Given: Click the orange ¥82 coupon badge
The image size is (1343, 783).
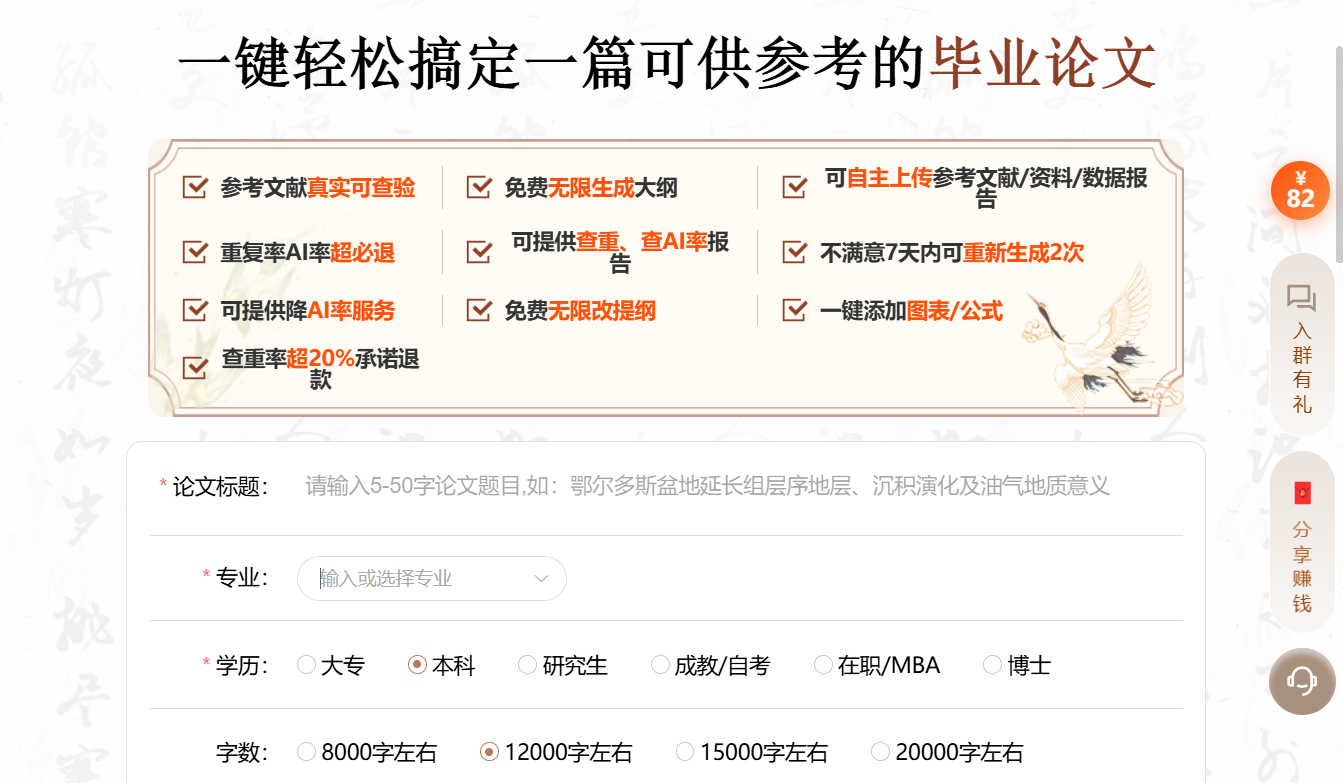Looking at the screenshot, I should point(1300,190).
